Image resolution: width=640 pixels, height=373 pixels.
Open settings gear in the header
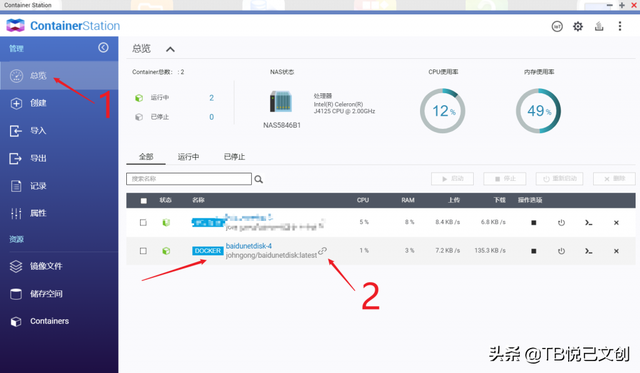tap(578, 27)
